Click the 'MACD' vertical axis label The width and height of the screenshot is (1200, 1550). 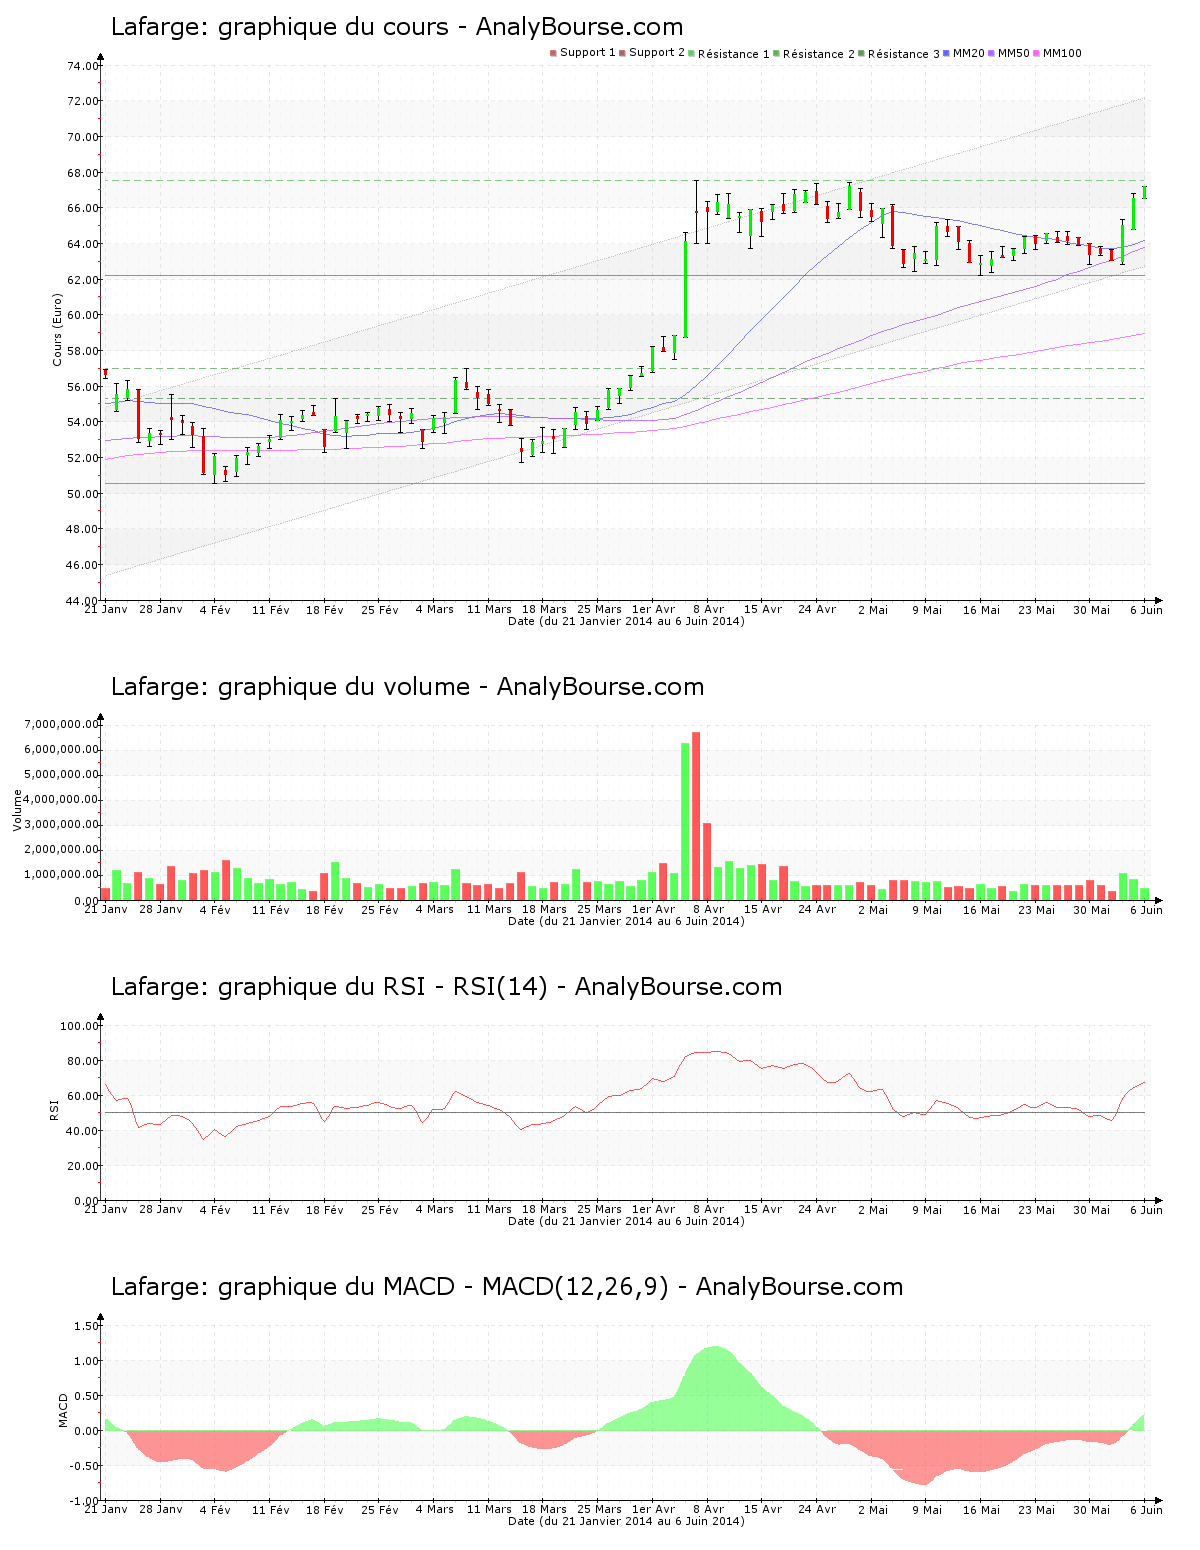pyautogui.click(x=64, y=1410)
